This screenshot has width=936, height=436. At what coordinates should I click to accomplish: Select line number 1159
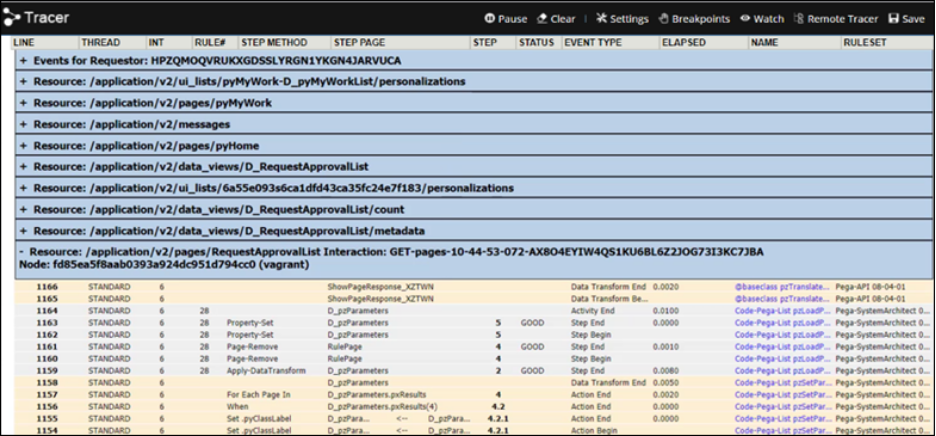pyautogui.click(x=47, y=370)
